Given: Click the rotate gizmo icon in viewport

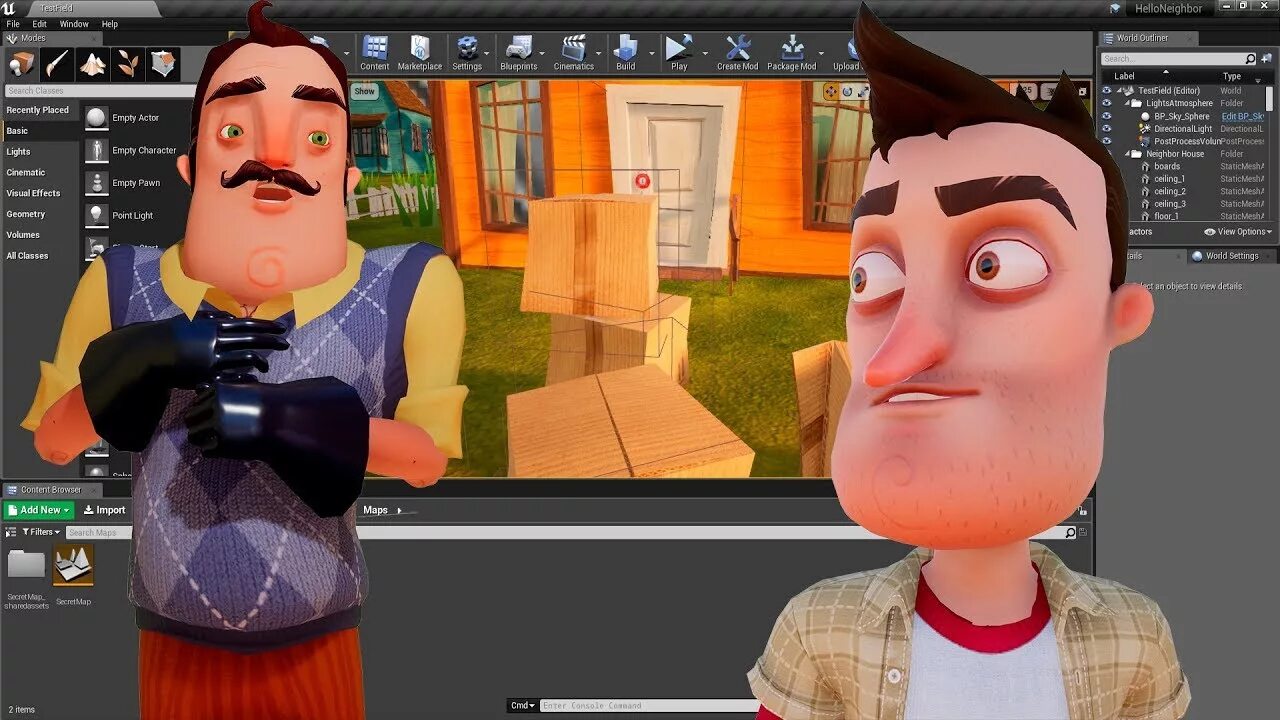Looking at the screenshot, I should tap(847, 91).
